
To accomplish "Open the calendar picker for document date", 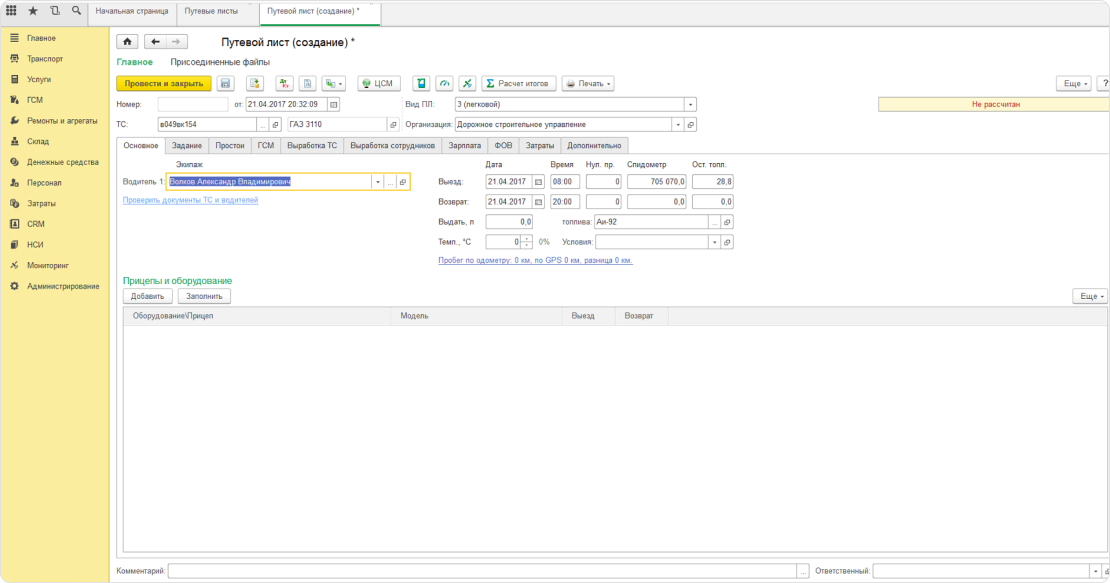I will [333, 104].
